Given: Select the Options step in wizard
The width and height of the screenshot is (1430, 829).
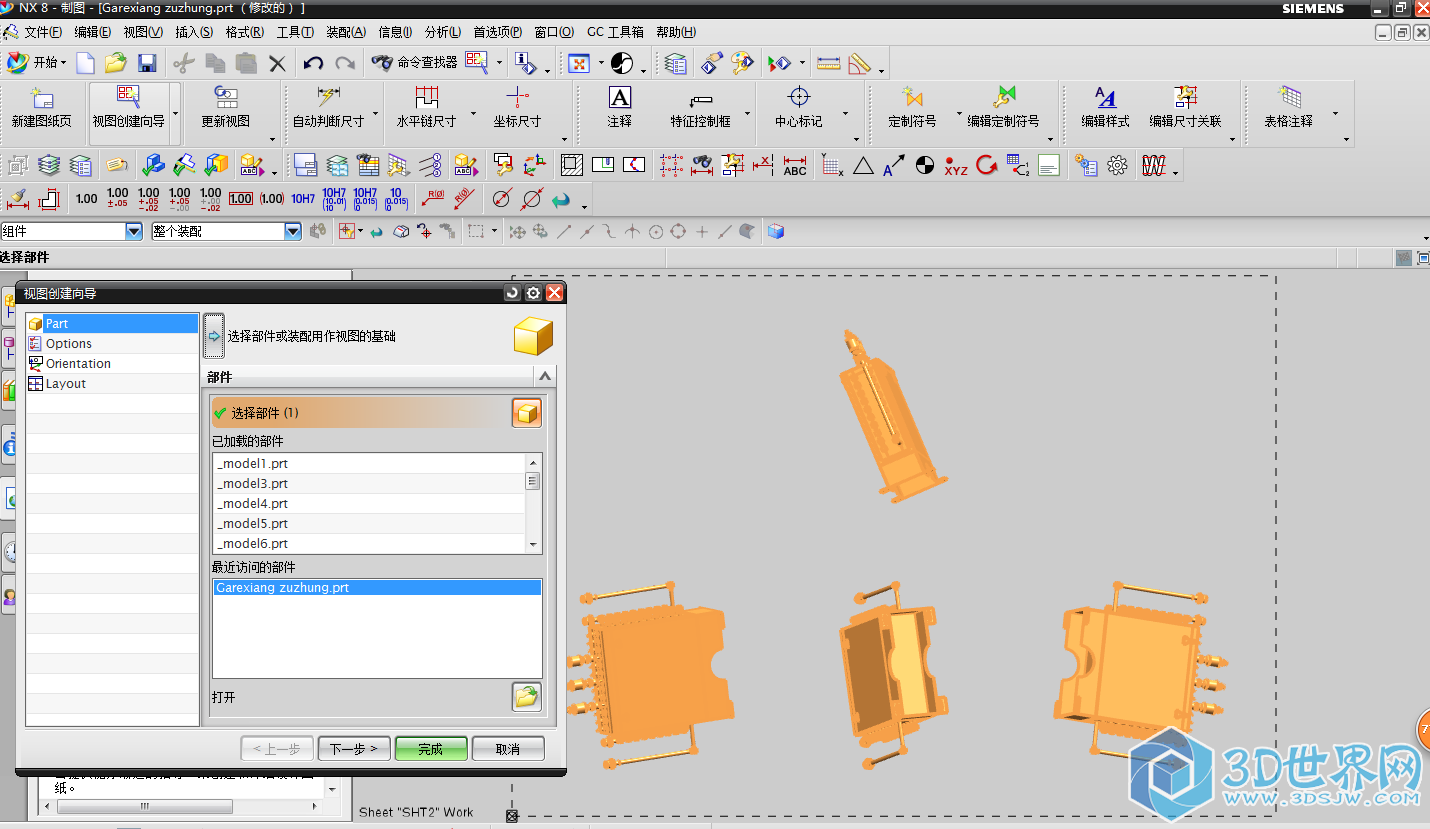Looking at the screenshot, I should coord(112,343).
